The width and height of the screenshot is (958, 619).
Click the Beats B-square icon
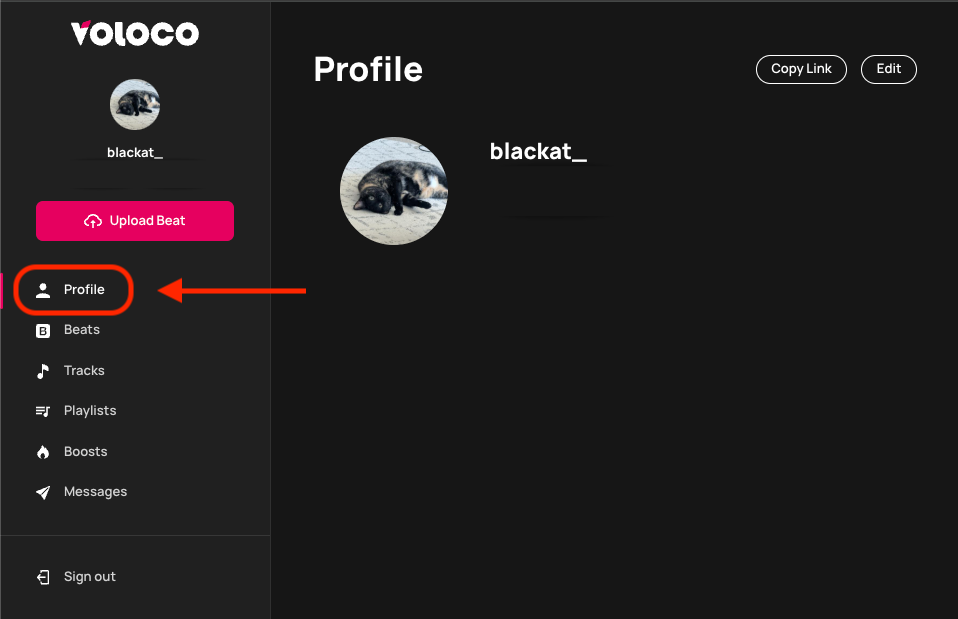click(x=43, y=331)
